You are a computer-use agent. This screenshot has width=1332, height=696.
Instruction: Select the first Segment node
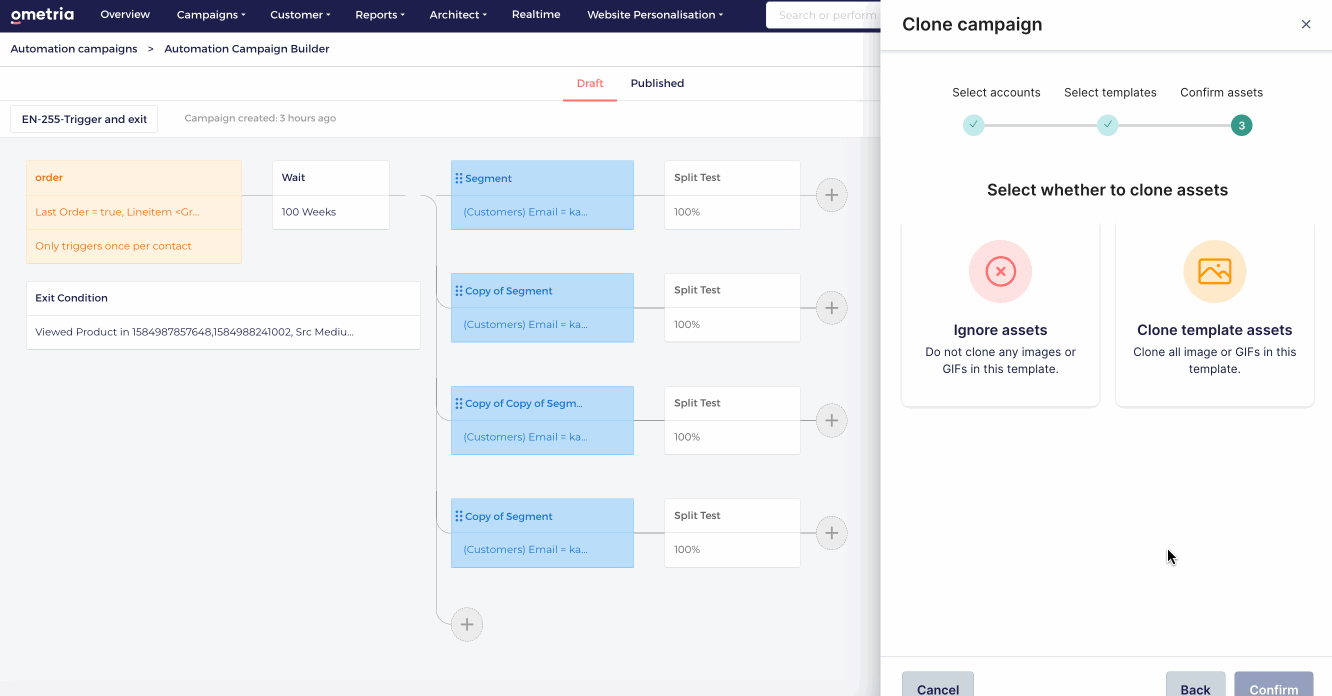click(x=542, y=195)
